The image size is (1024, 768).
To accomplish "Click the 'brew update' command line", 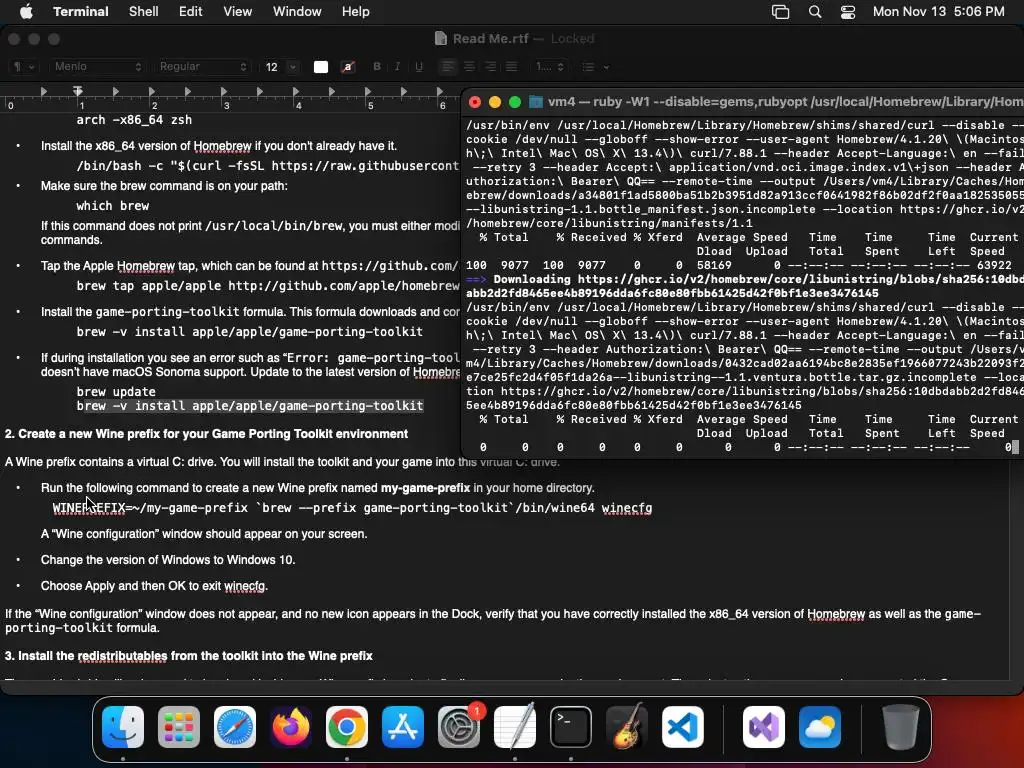I will [x=116, y=392].
